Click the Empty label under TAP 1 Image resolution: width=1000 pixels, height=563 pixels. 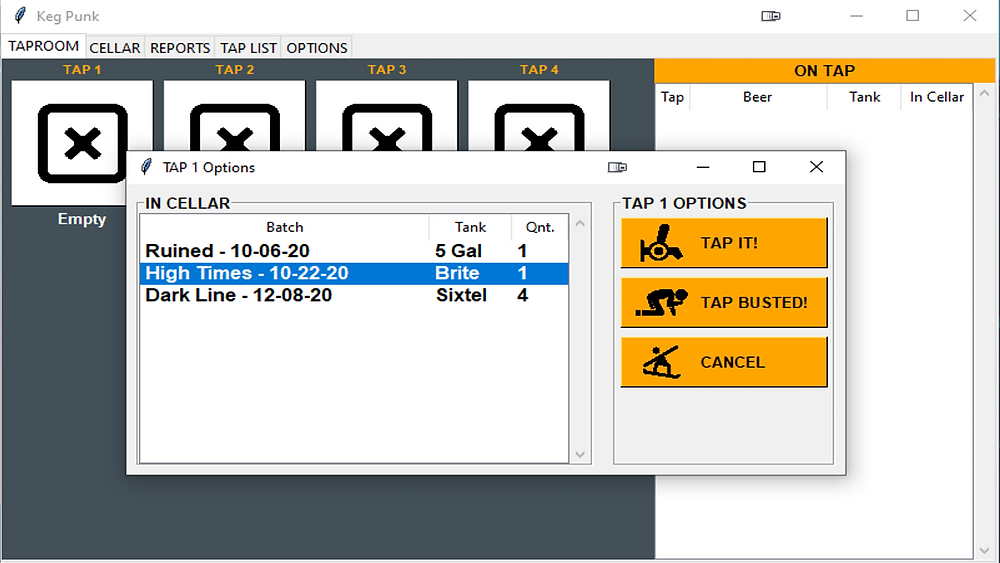[82, 219]
